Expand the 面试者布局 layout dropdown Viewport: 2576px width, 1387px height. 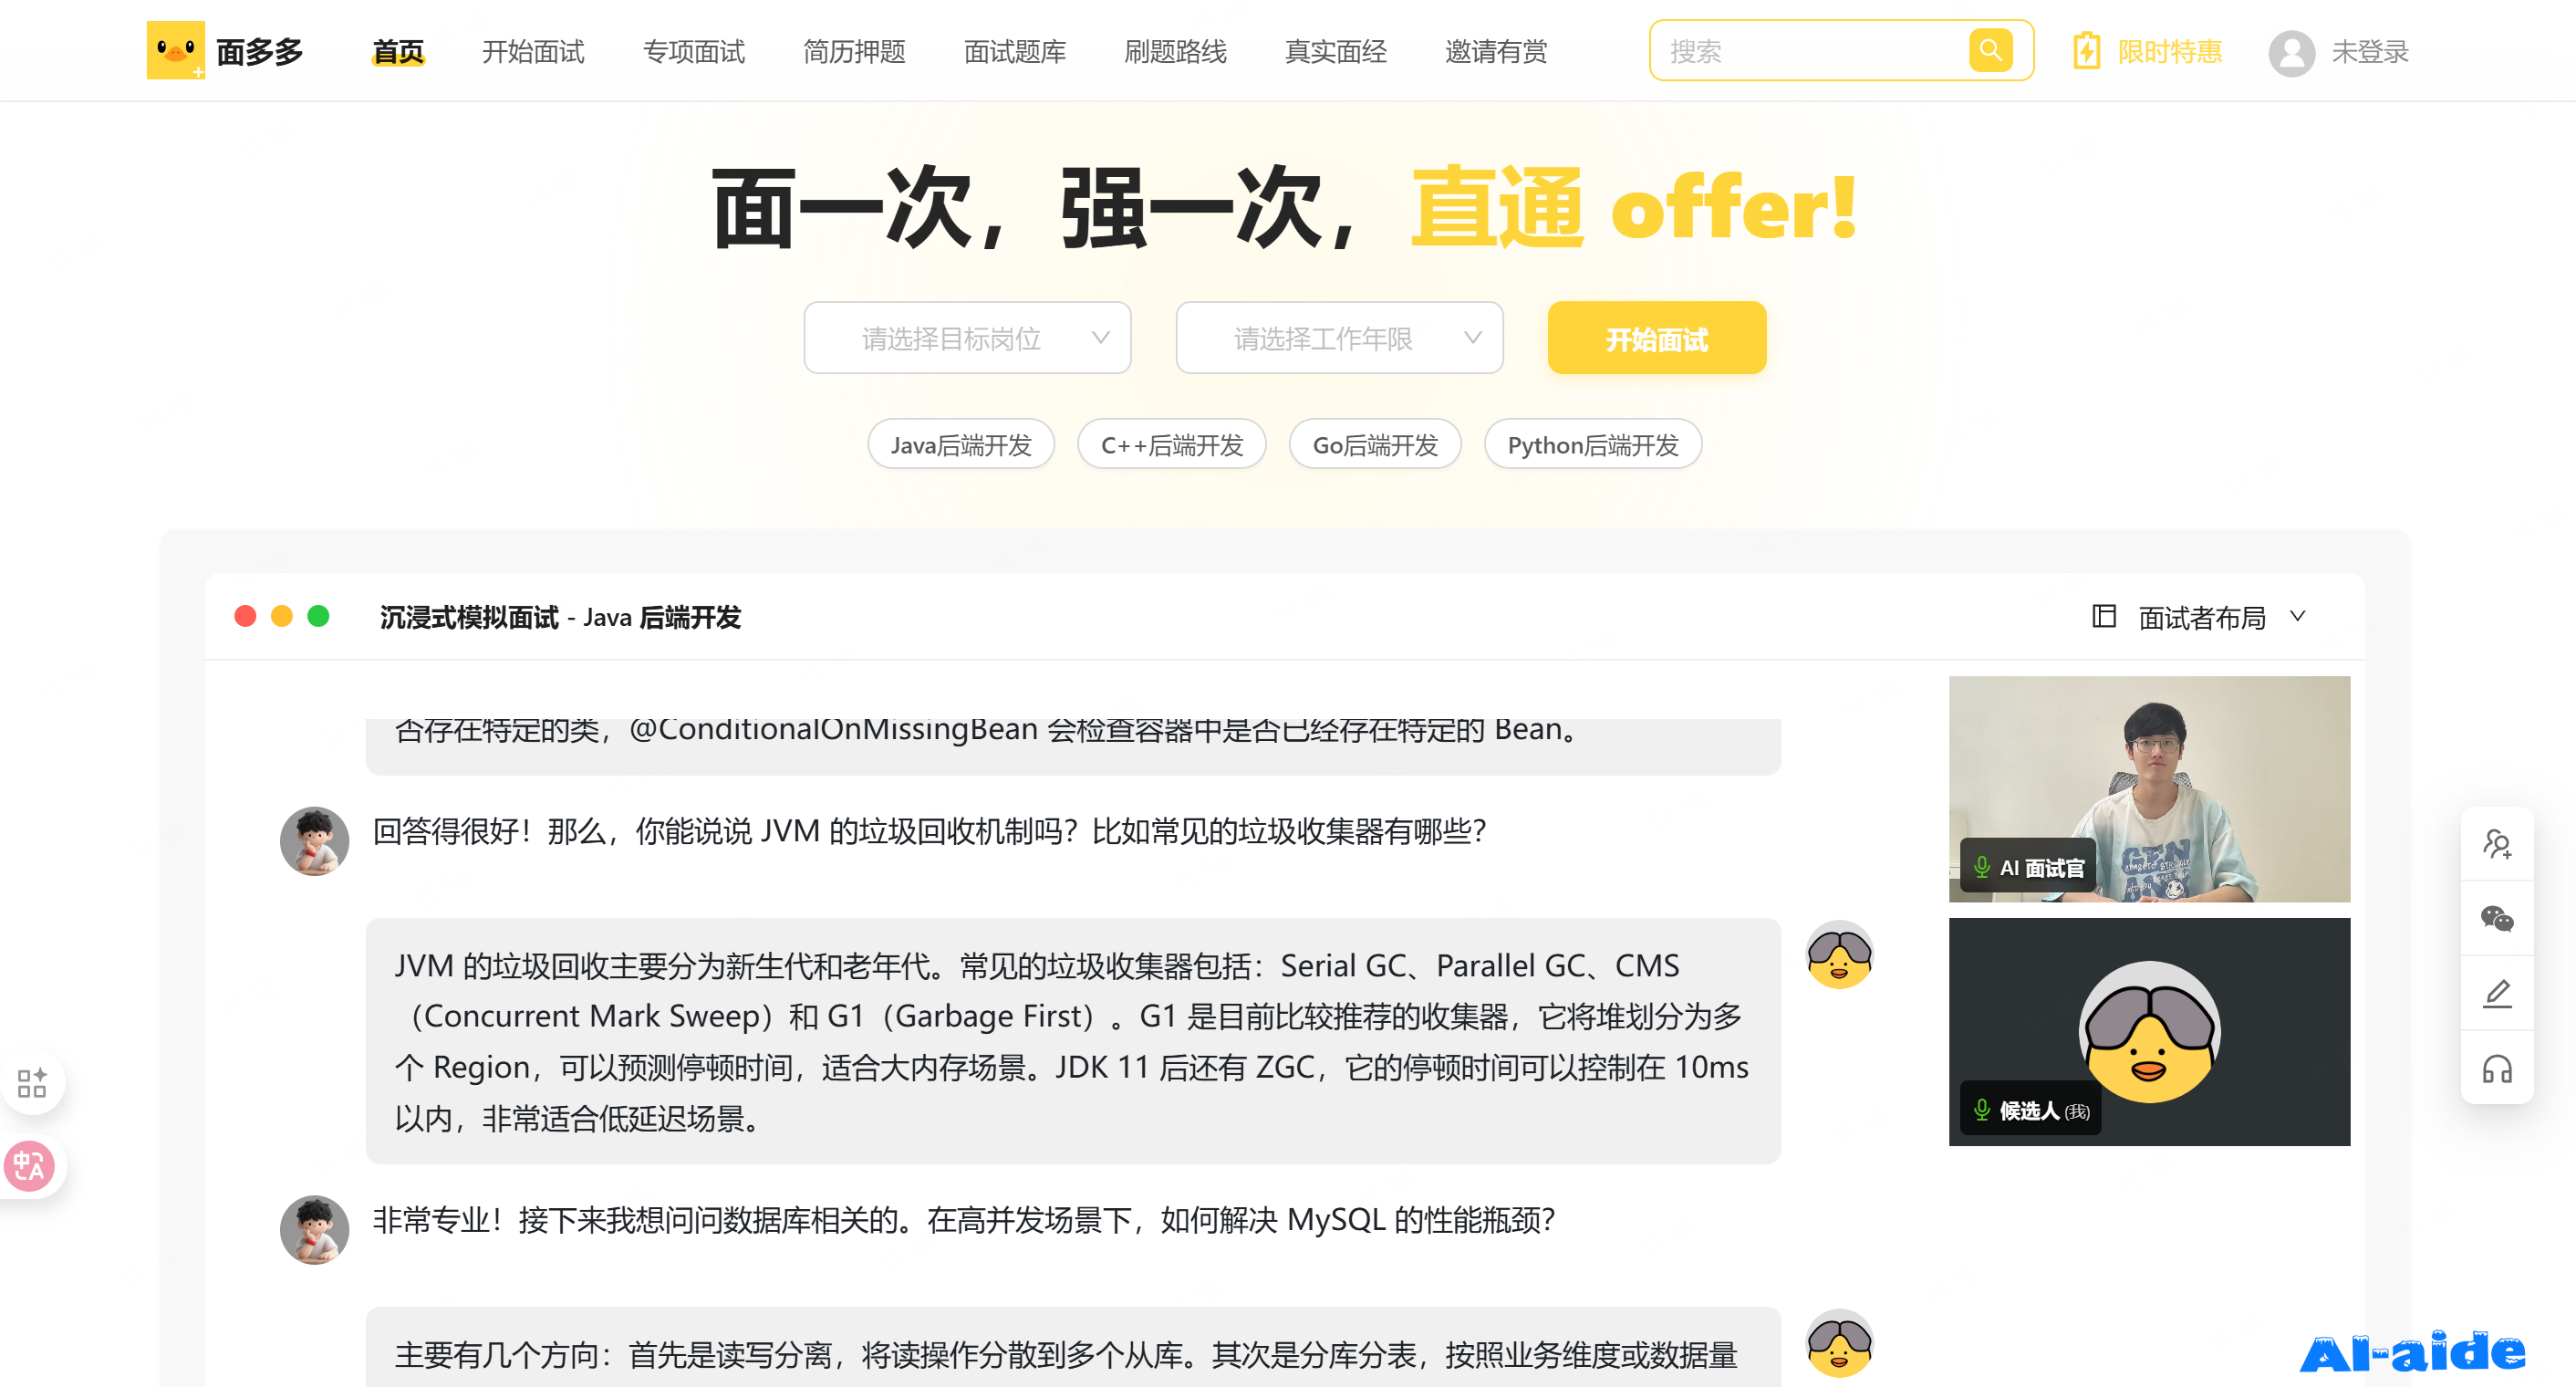coord(2201,617)
